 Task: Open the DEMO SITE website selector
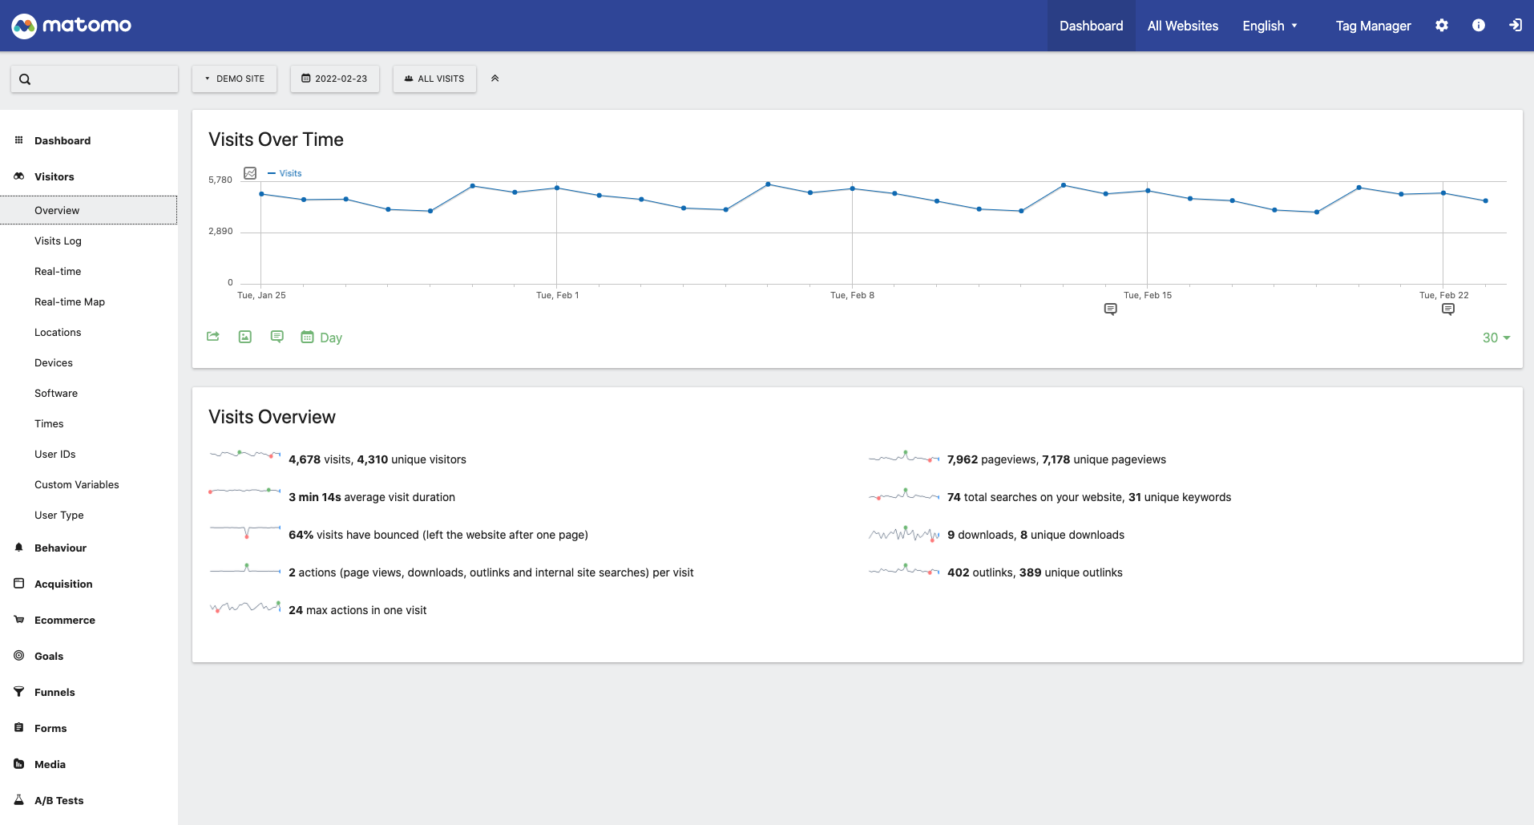tap(234, 78)
